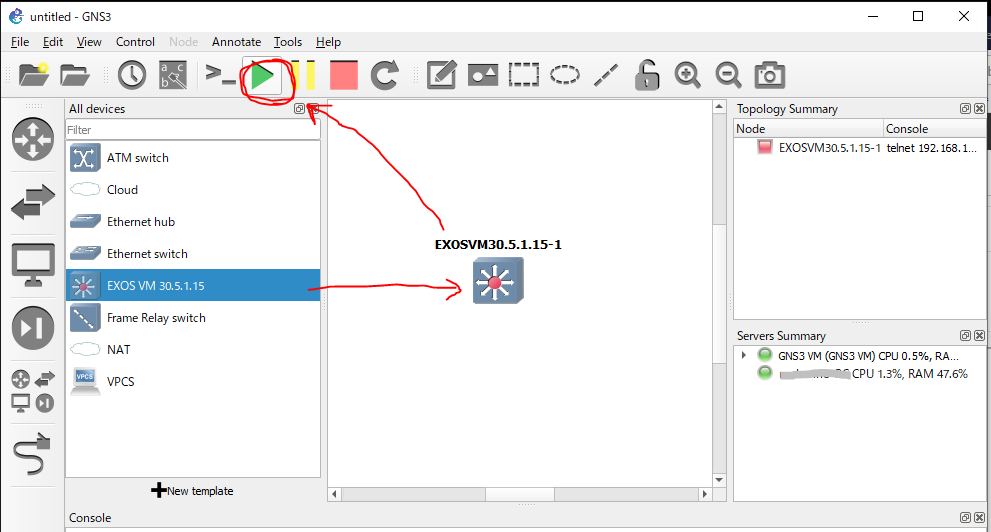Click the device Filter input field

click(193, 130)
